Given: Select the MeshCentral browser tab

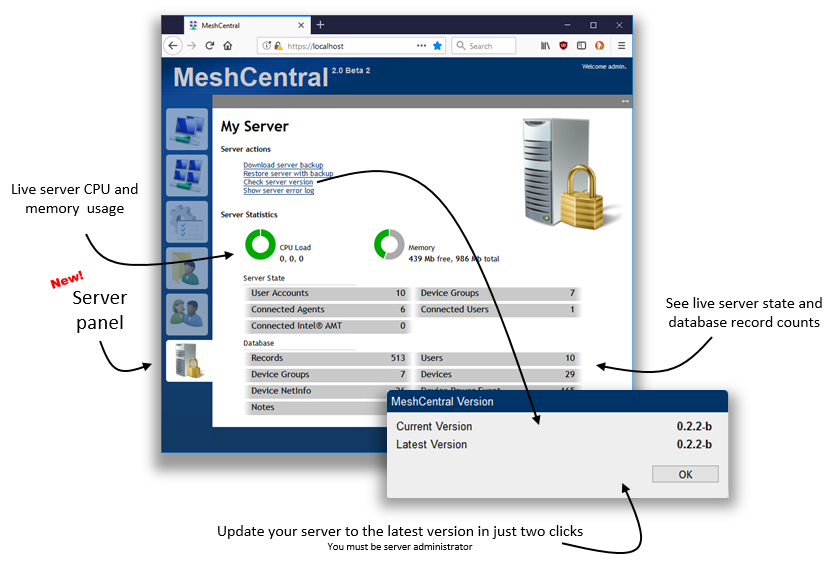Looking at the screenshot, I should (x=246, y=25).
